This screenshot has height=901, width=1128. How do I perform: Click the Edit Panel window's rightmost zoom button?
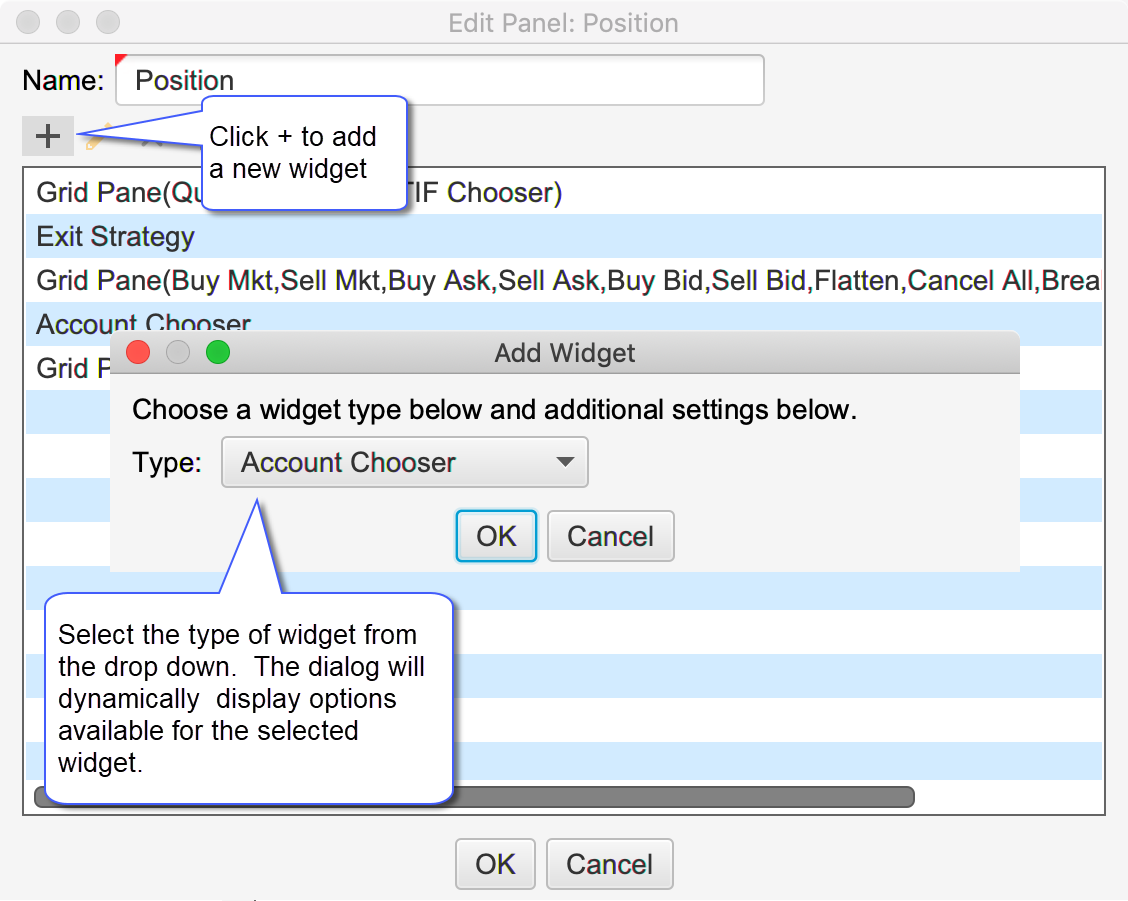coord(108,22)
